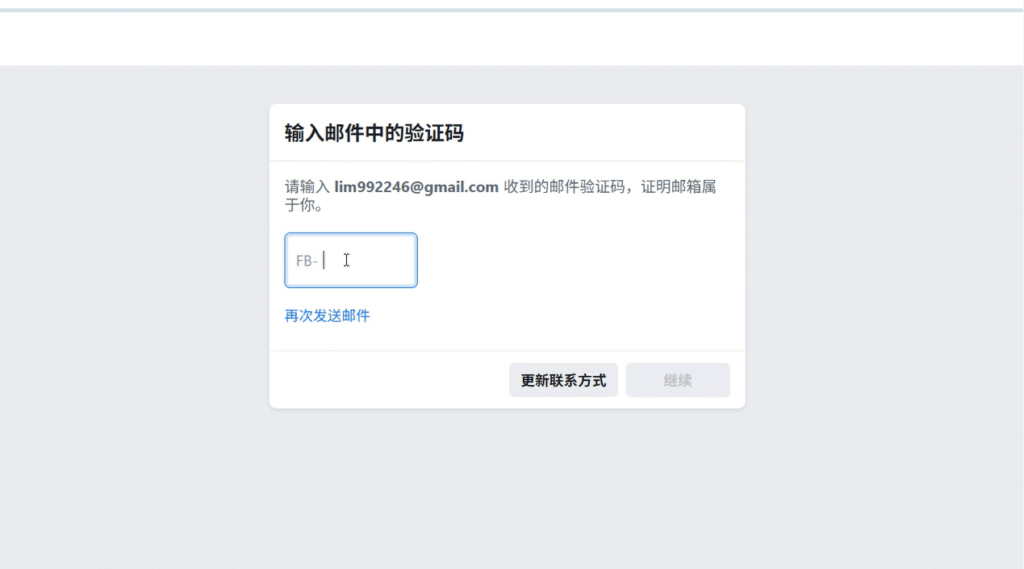Click the blank white header bar at top

(x=512, y=40)
